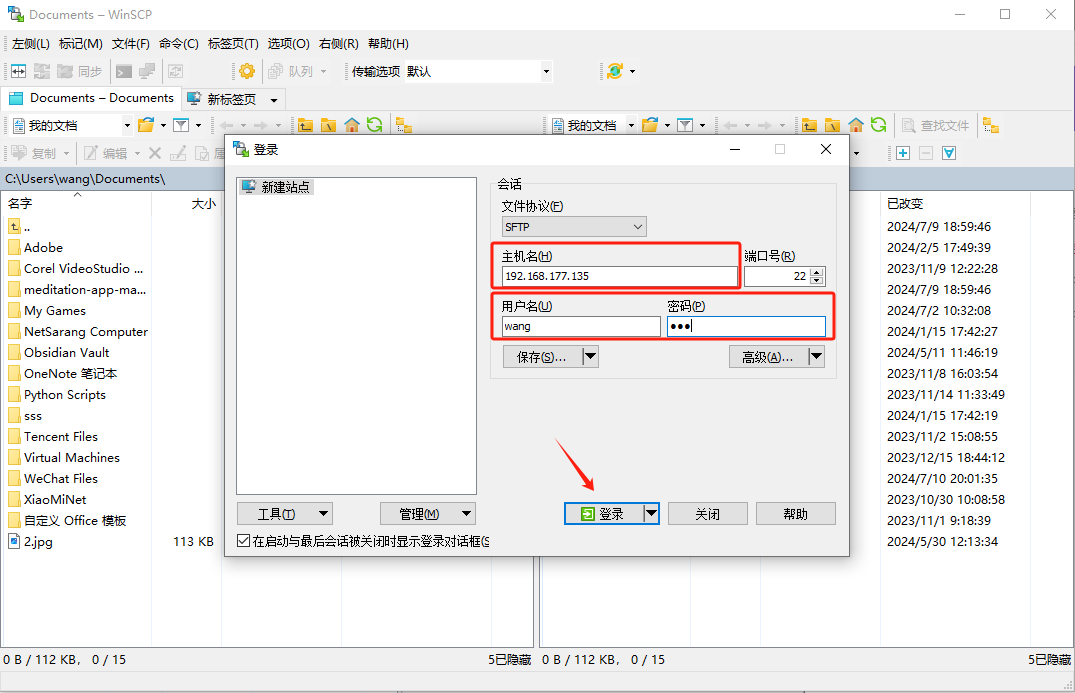This screenshot has height=693, width=1075.
Task: Expand the Tools dropdown in login dialog
Action: [x=324, y=513]
